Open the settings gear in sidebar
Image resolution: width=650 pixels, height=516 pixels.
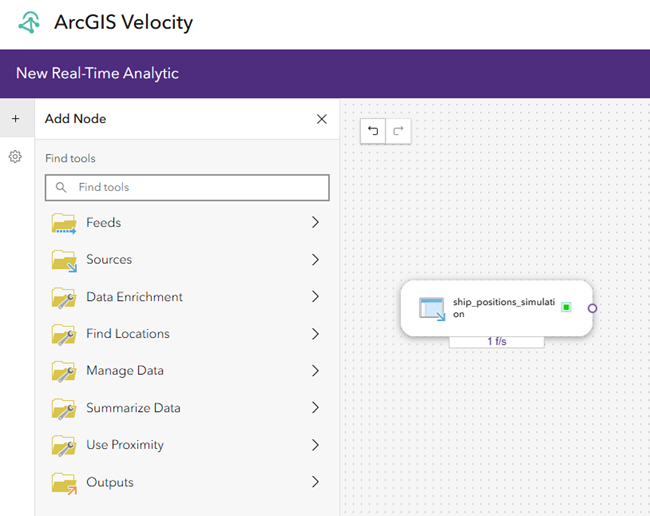[15, 157]
